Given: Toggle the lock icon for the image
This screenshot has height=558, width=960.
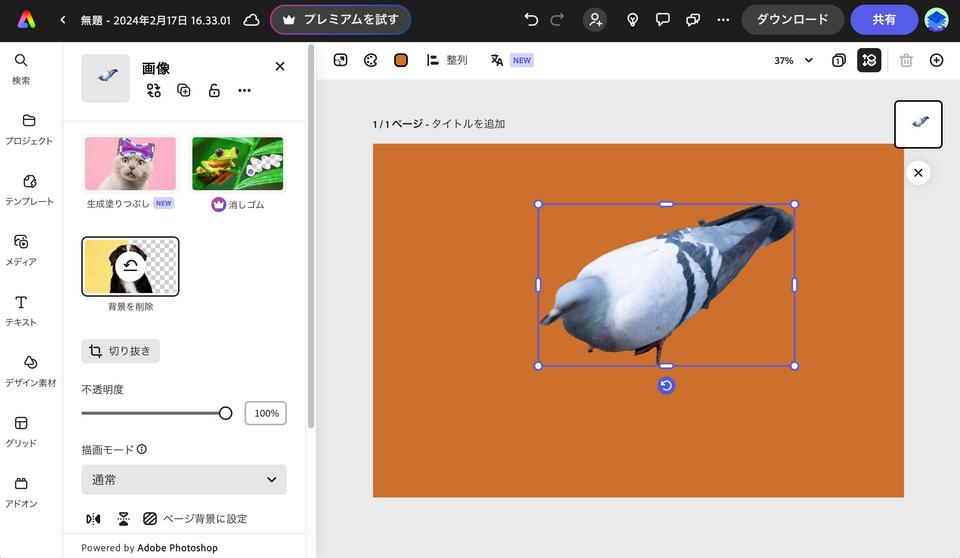Looking at the screenshot, I should (x=214, y=91).
